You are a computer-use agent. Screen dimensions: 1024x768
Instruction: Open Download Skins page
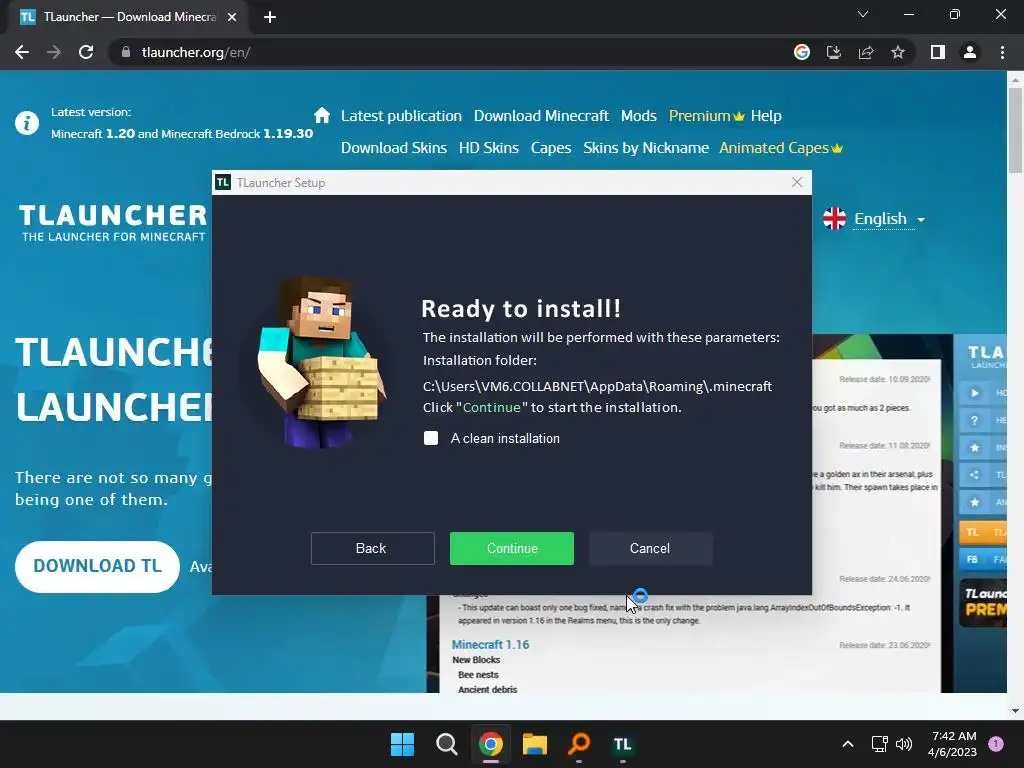tap(394, 148)
